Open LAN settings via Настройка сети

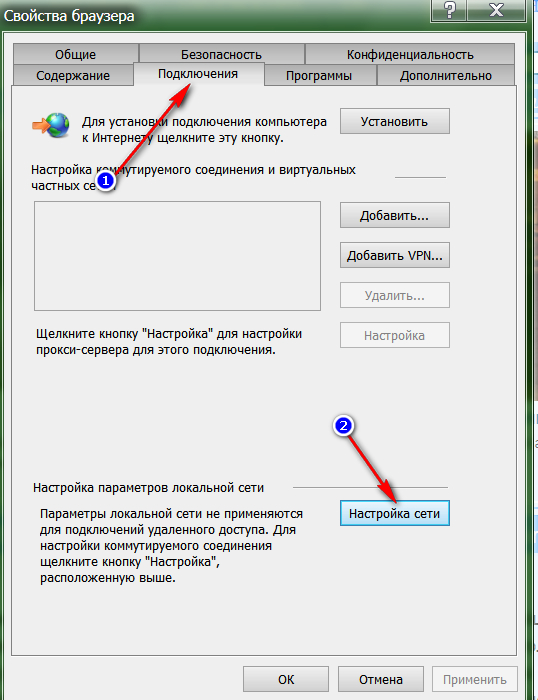[395, 513]
